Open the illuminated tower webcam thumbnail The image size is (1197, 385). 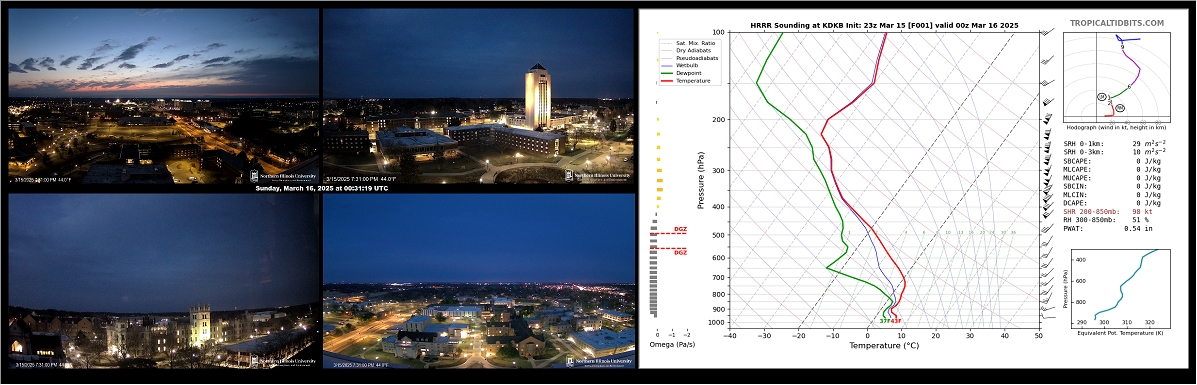pyautogui.click(x=479, y=95)
